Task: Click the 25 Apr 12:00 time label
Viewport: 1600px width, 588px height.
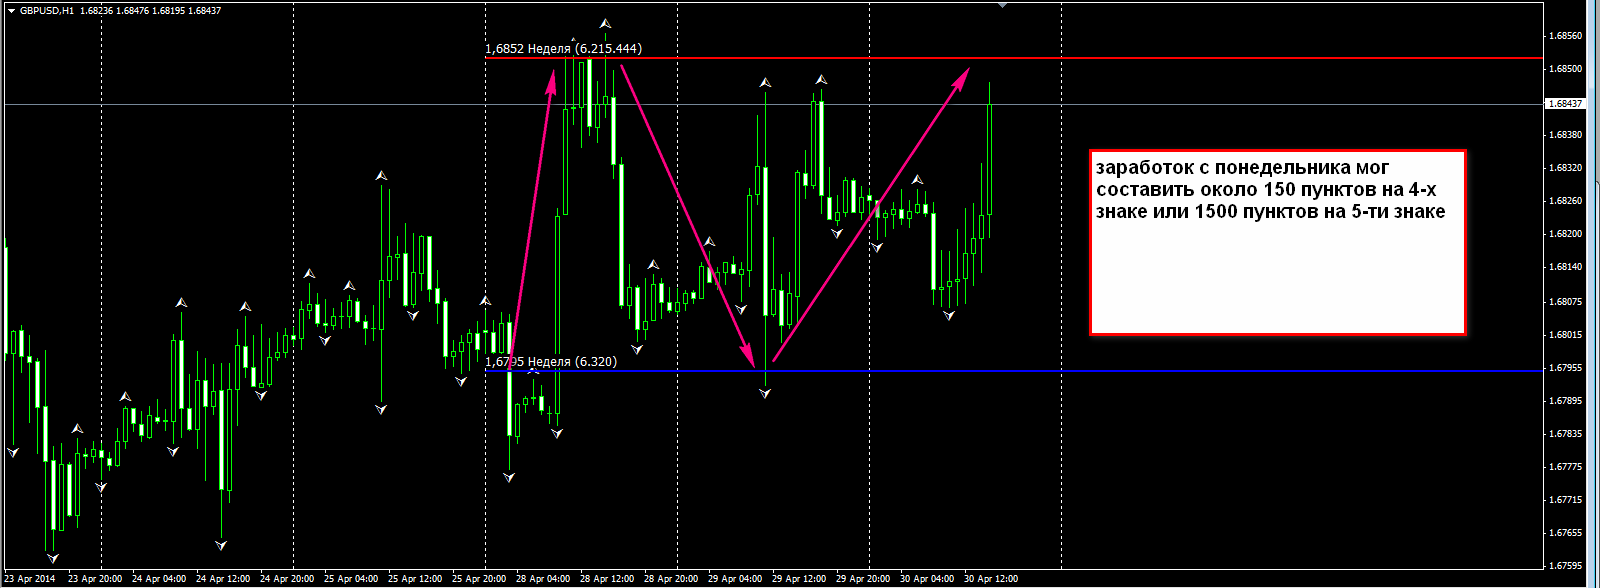Action: pyautogui.click(x=415, y=579)
